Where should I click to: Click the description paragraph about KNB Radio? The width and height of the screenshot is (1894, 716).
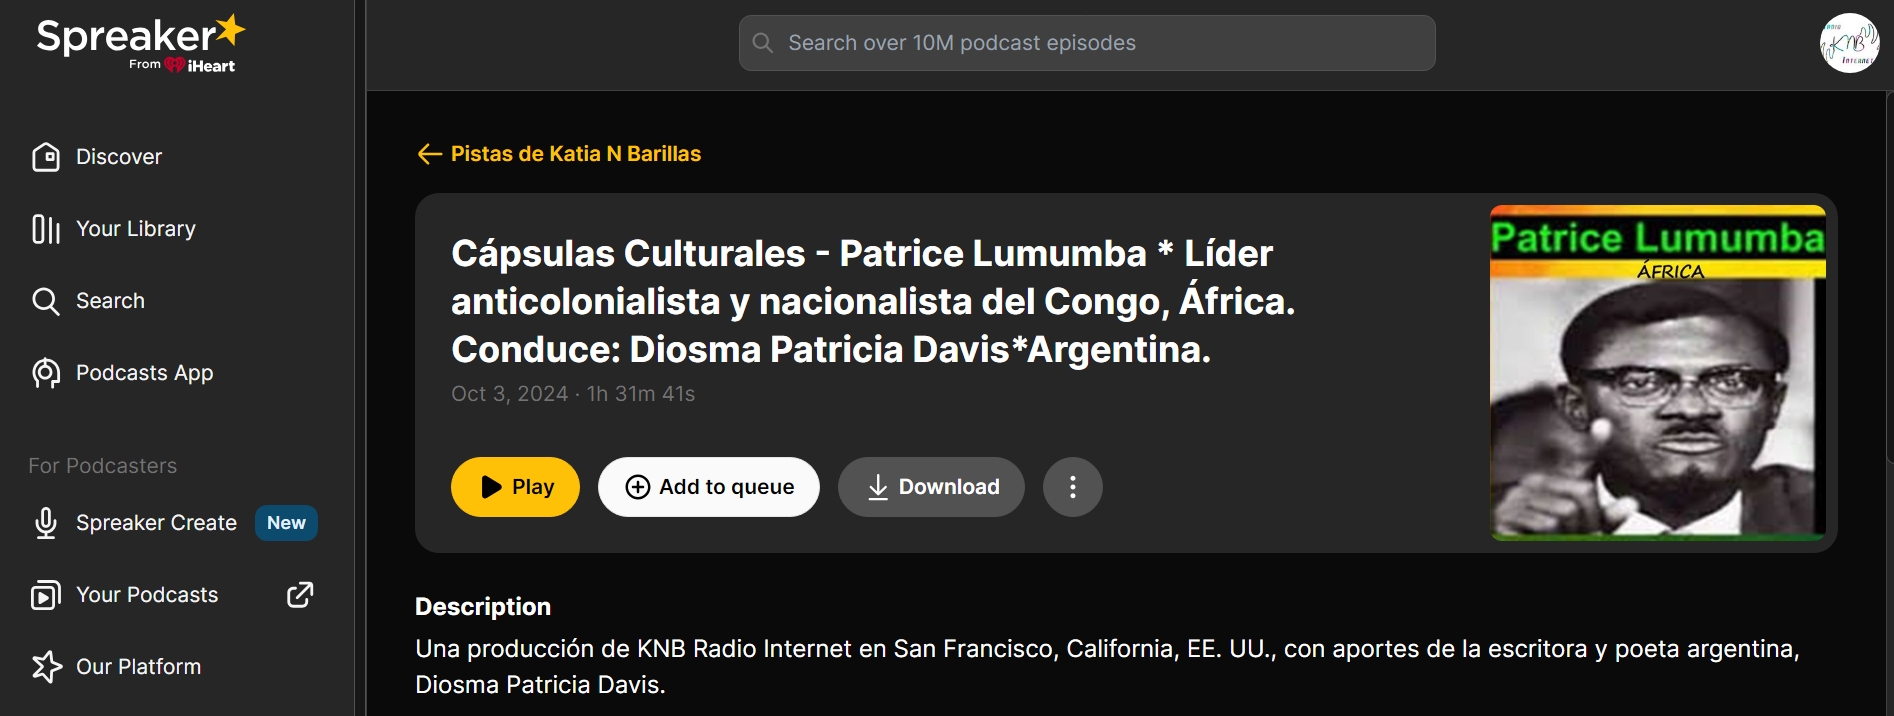(x=1107, y=667)
